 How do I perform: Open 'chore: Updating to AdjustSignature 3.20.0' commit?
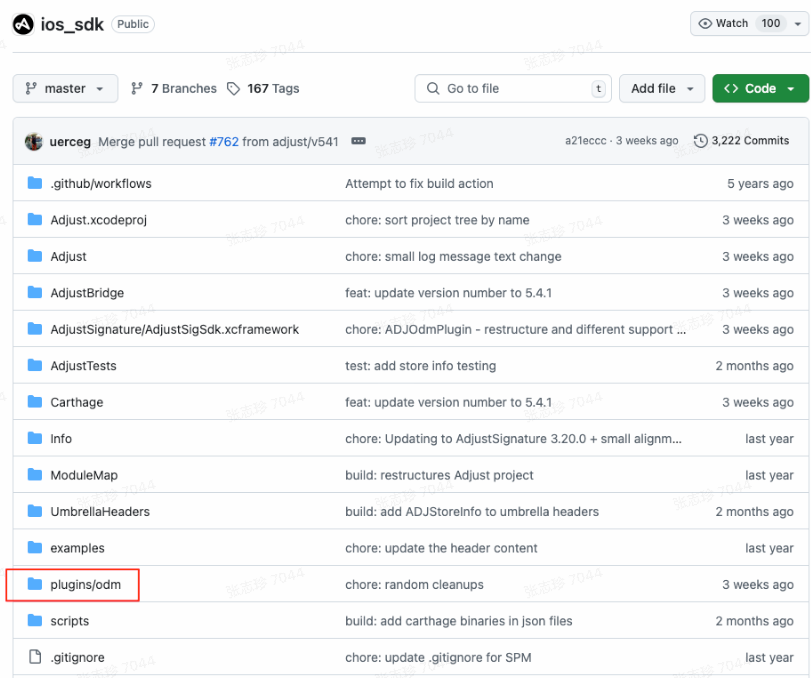(x=513, y=439)
